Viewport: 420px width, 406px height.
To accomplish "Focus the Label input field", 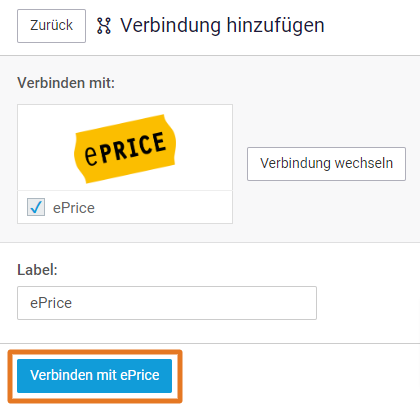I will pos(167,303).
